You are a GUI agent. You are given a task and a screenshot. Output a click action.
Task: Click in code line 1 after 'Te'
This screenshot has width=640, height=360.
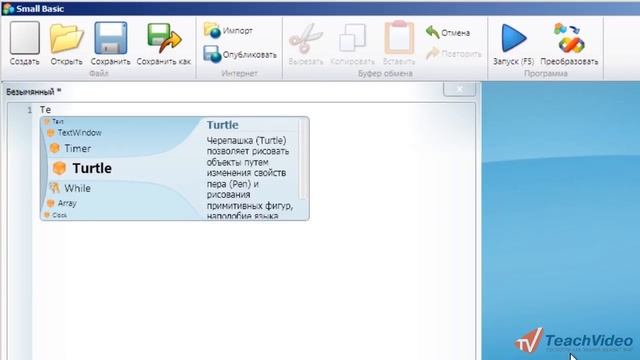pos(52,110)
